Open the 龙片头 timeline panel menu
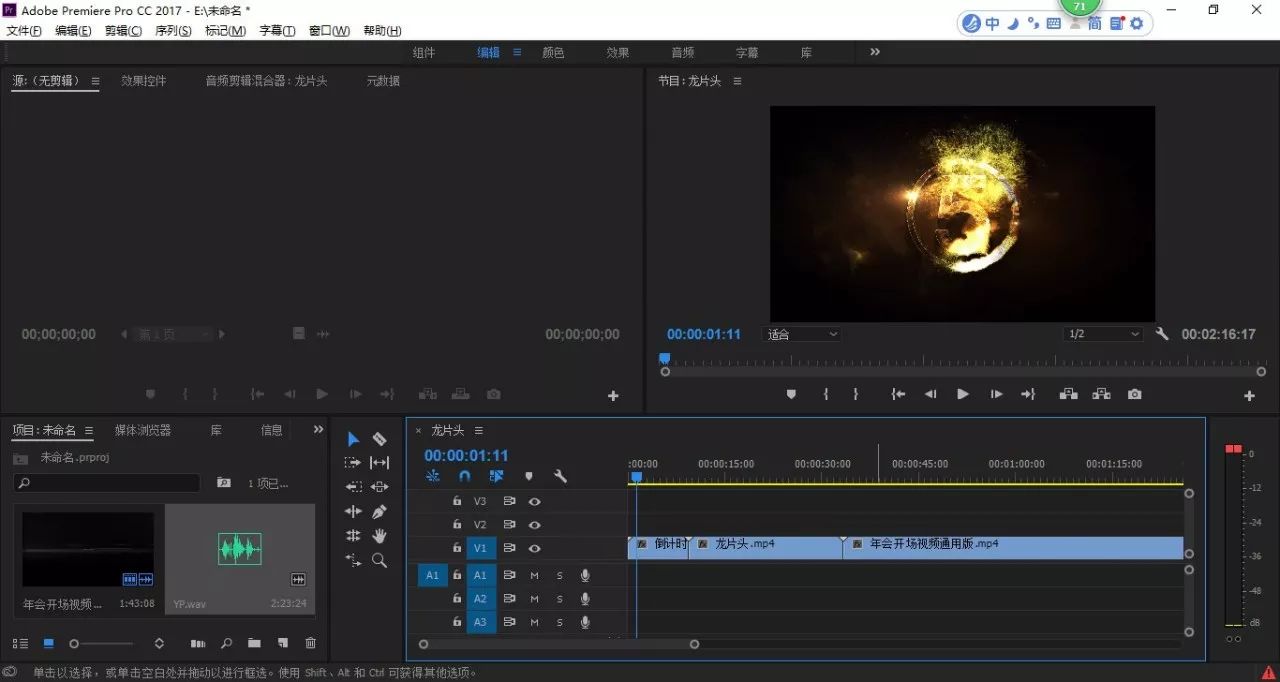The height and width of the screenshot is (682, 1280). click(x=478, y=430)
